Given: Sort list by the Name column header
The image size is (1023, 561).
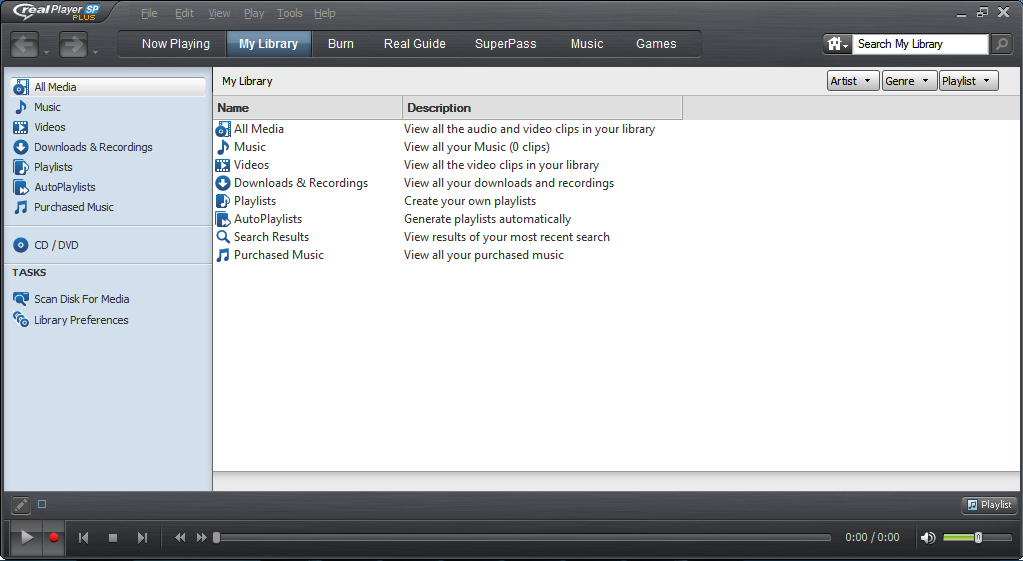Looking at the screenshot, I should click(x=307, y=108).
